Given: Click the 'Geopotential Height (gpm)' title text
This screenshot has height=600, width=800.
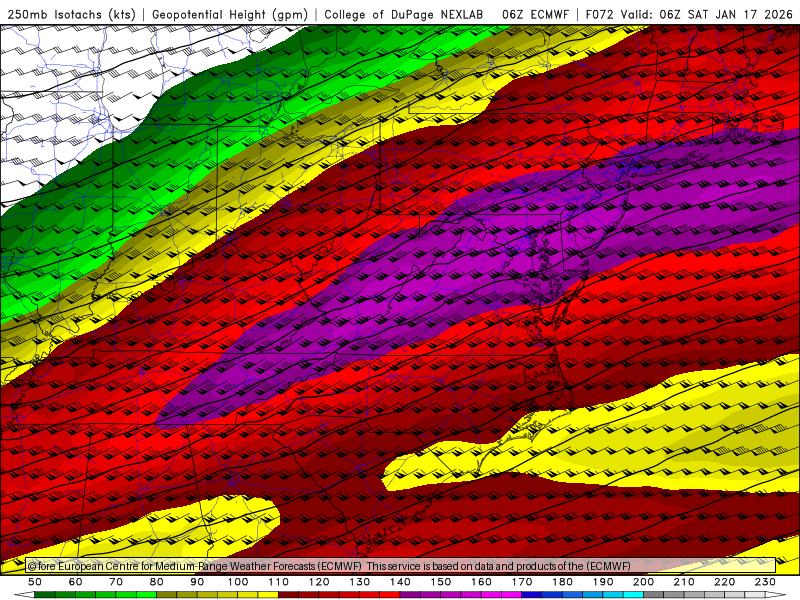Looking at the screenshot, I should coord(230,14).
